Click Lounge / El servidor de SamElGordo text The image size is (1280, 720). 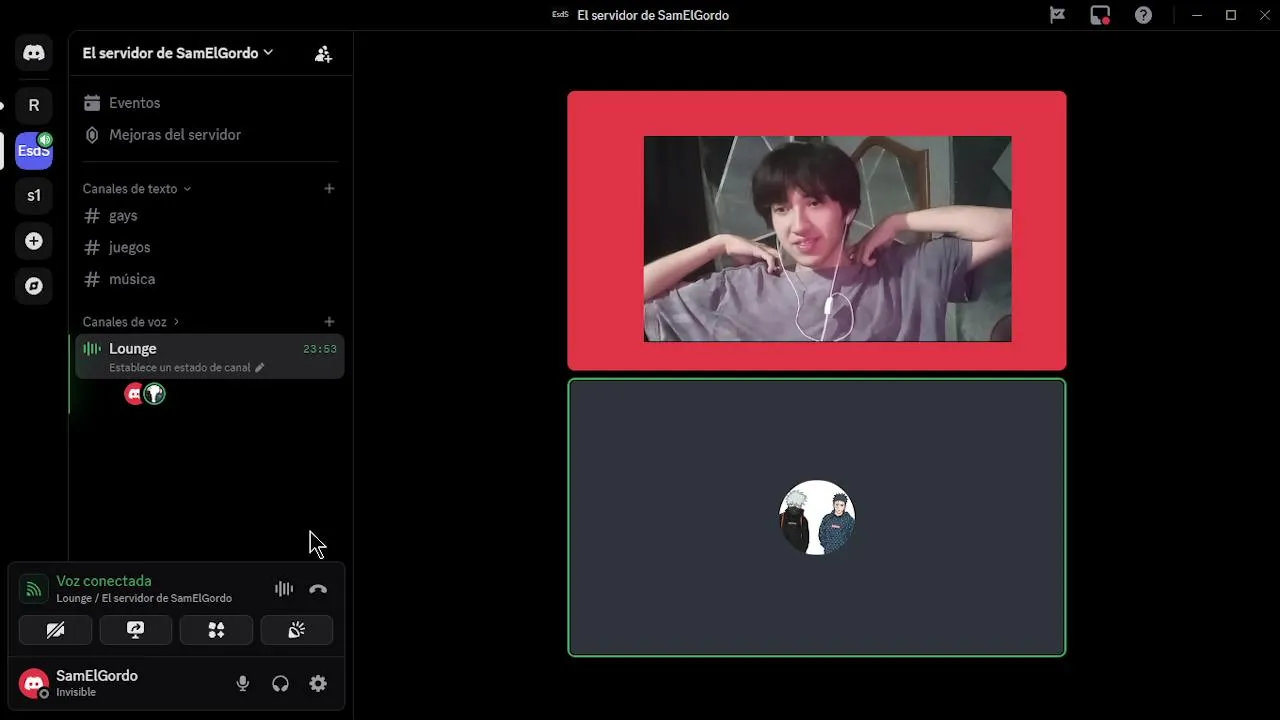[x=144, y=598]
